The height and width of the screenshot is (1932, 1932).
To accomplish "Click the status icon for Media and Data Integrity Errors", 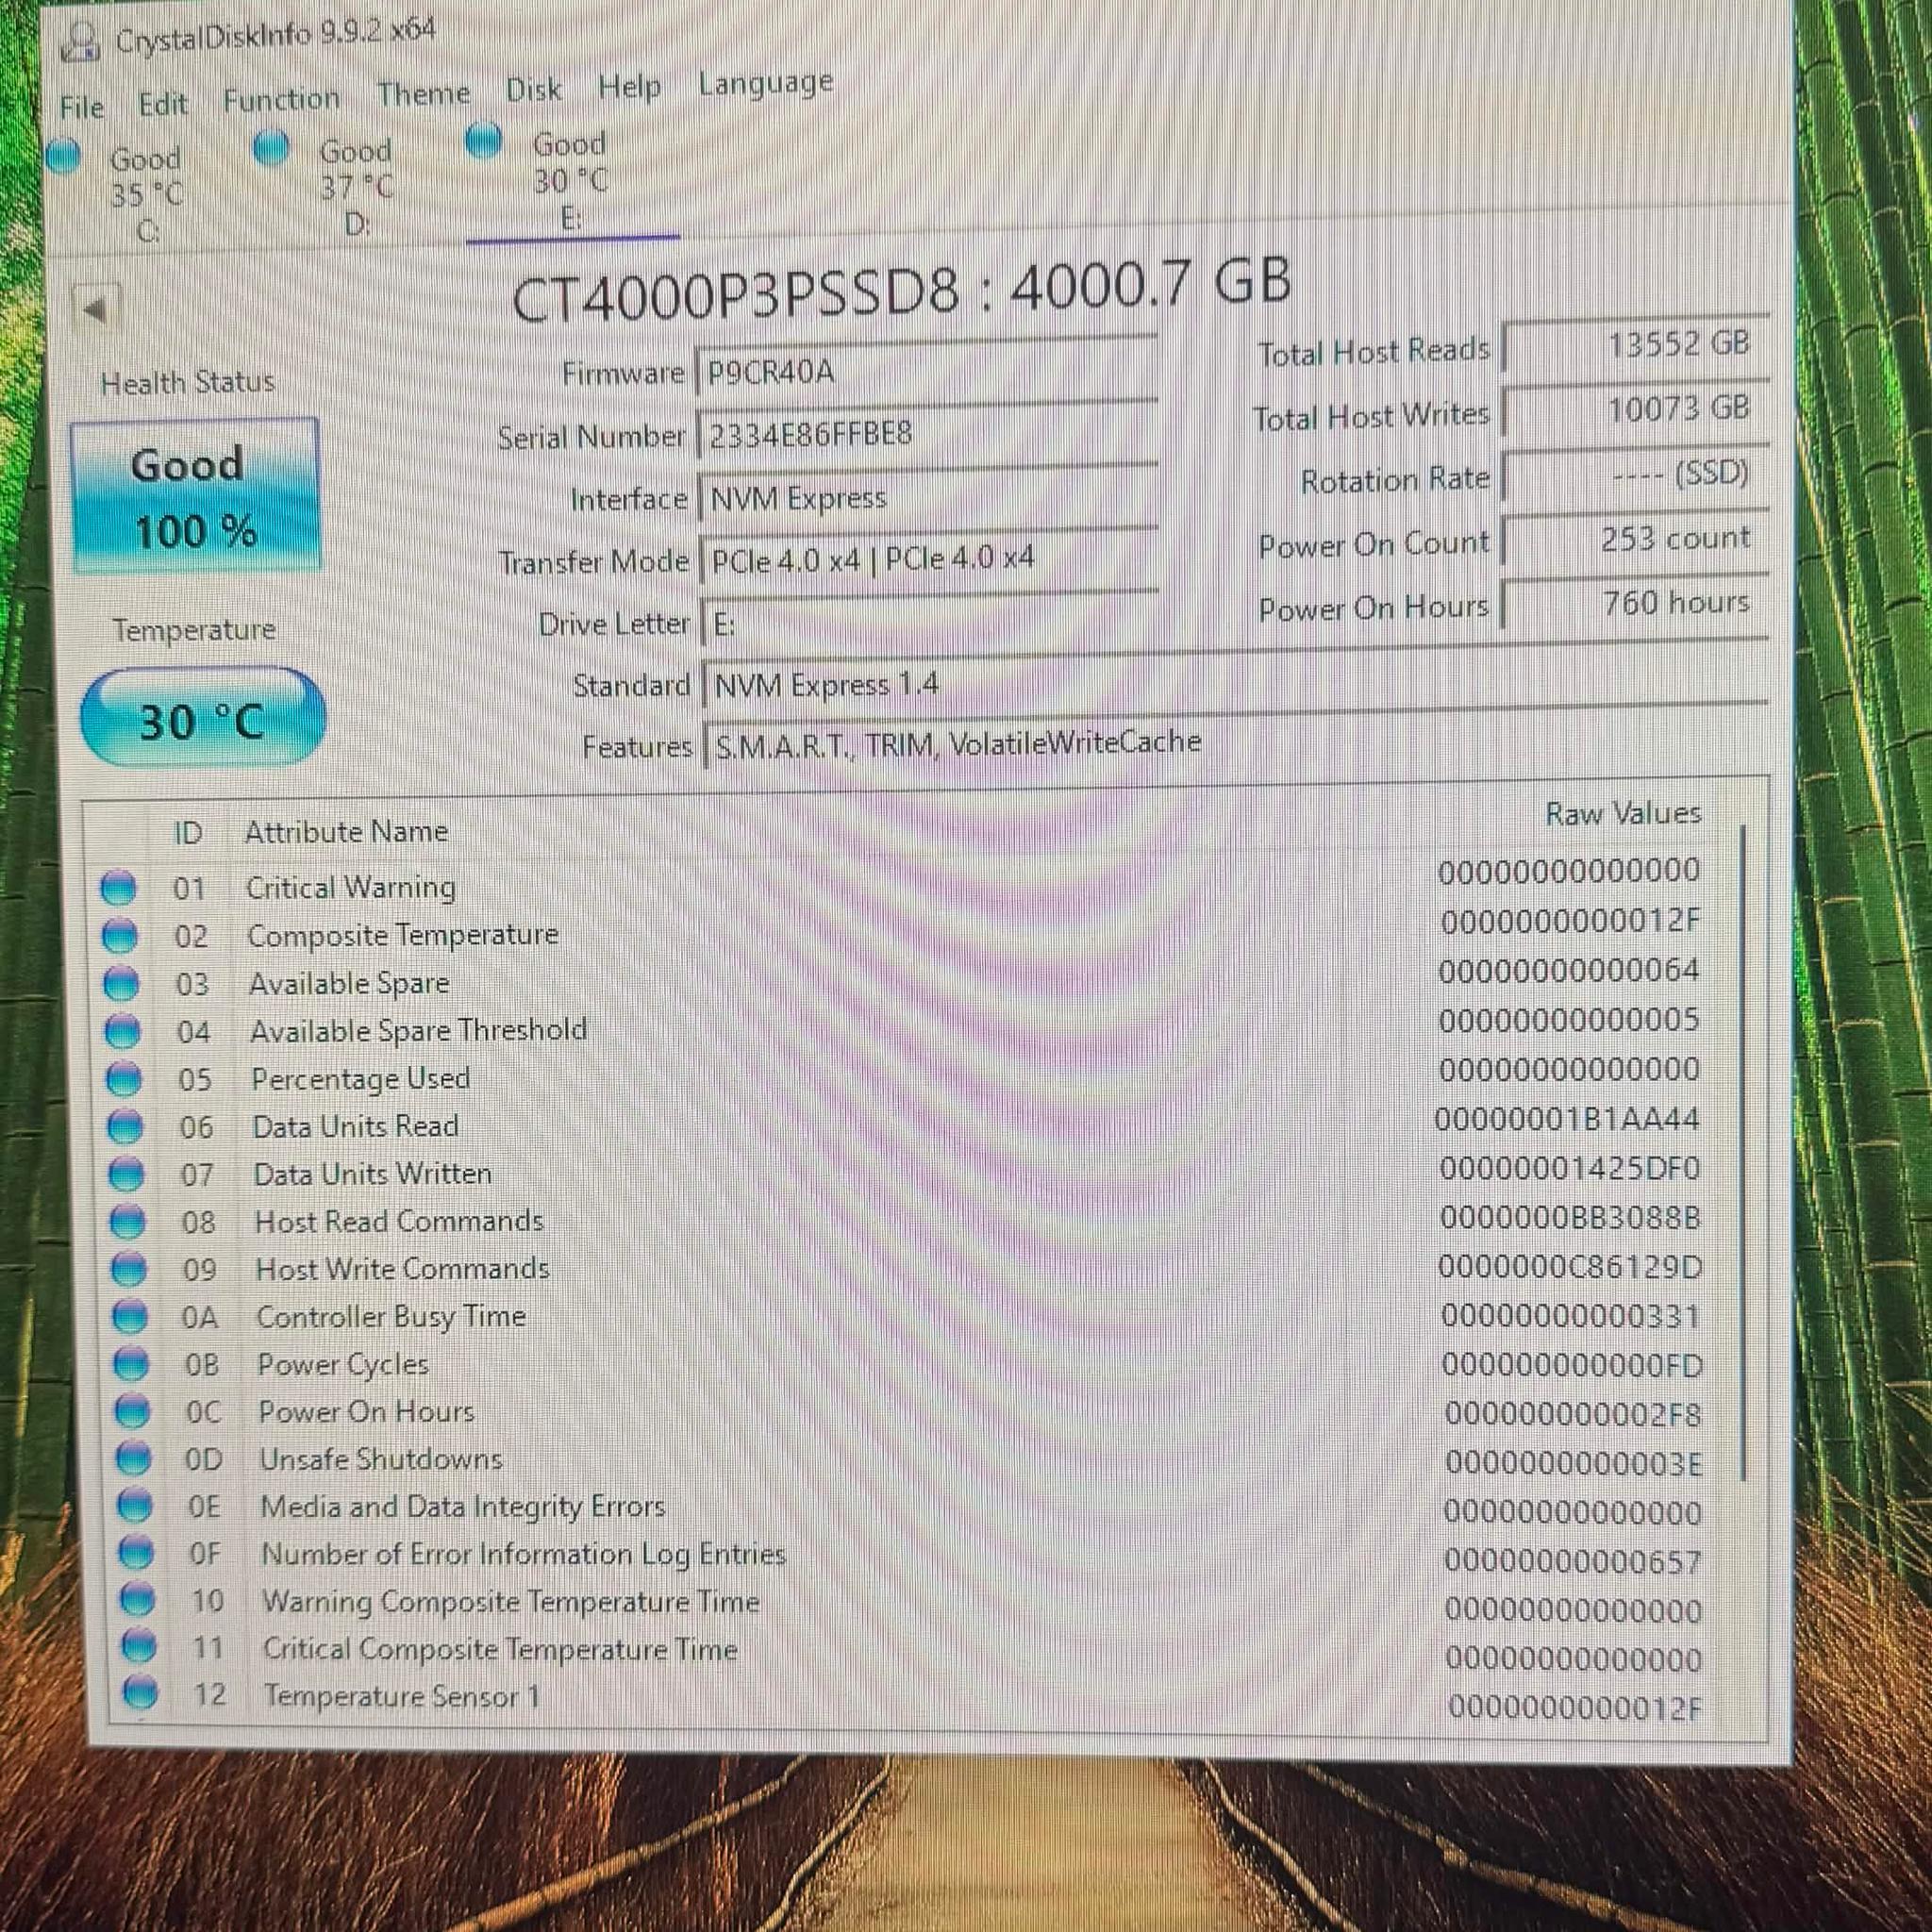I will point(135,1507).
